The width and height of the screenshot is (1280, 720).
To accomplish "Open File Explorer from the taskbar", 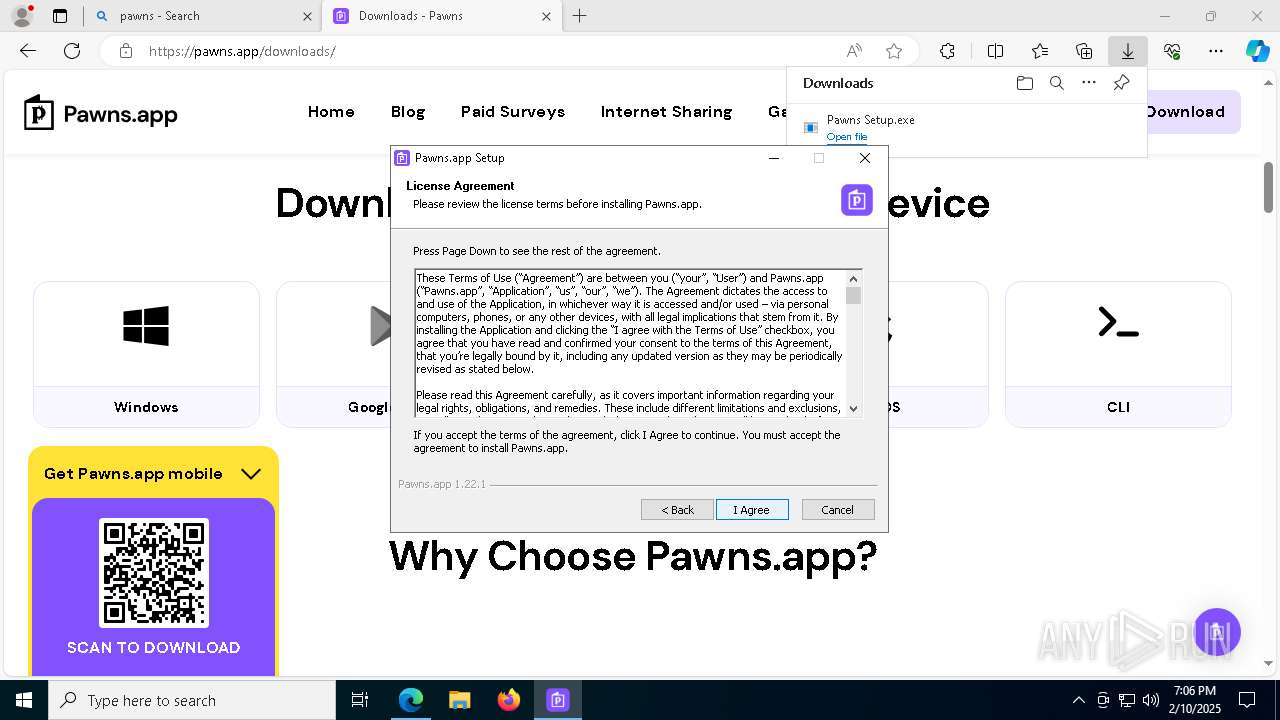I will tap(460, 700).
